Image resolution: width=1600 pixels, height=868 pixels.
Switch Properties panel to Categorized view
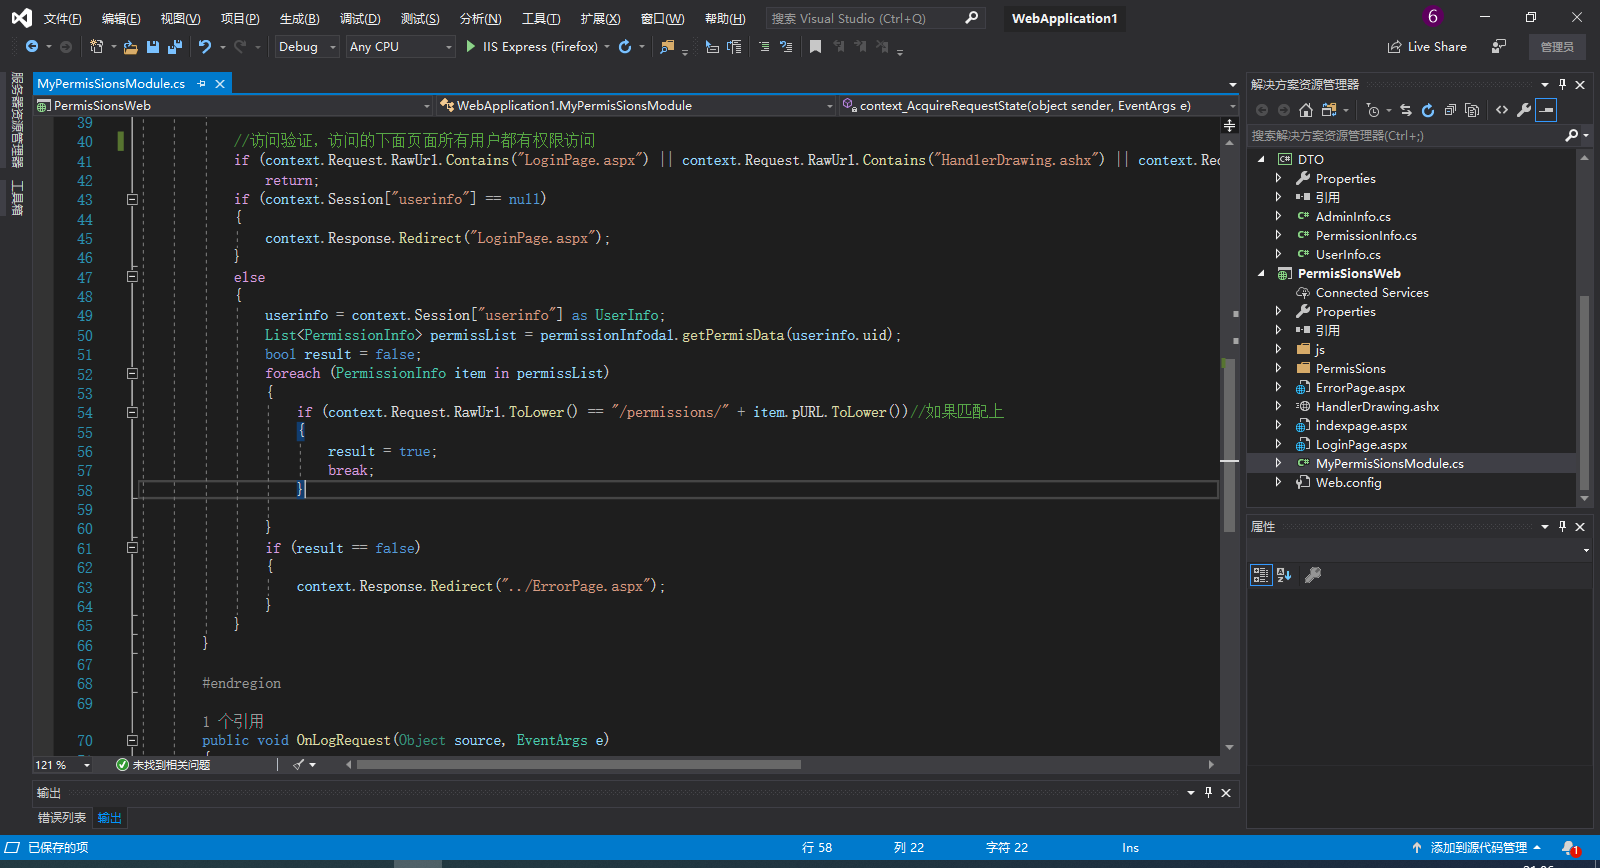click(x=1261, y=575)
